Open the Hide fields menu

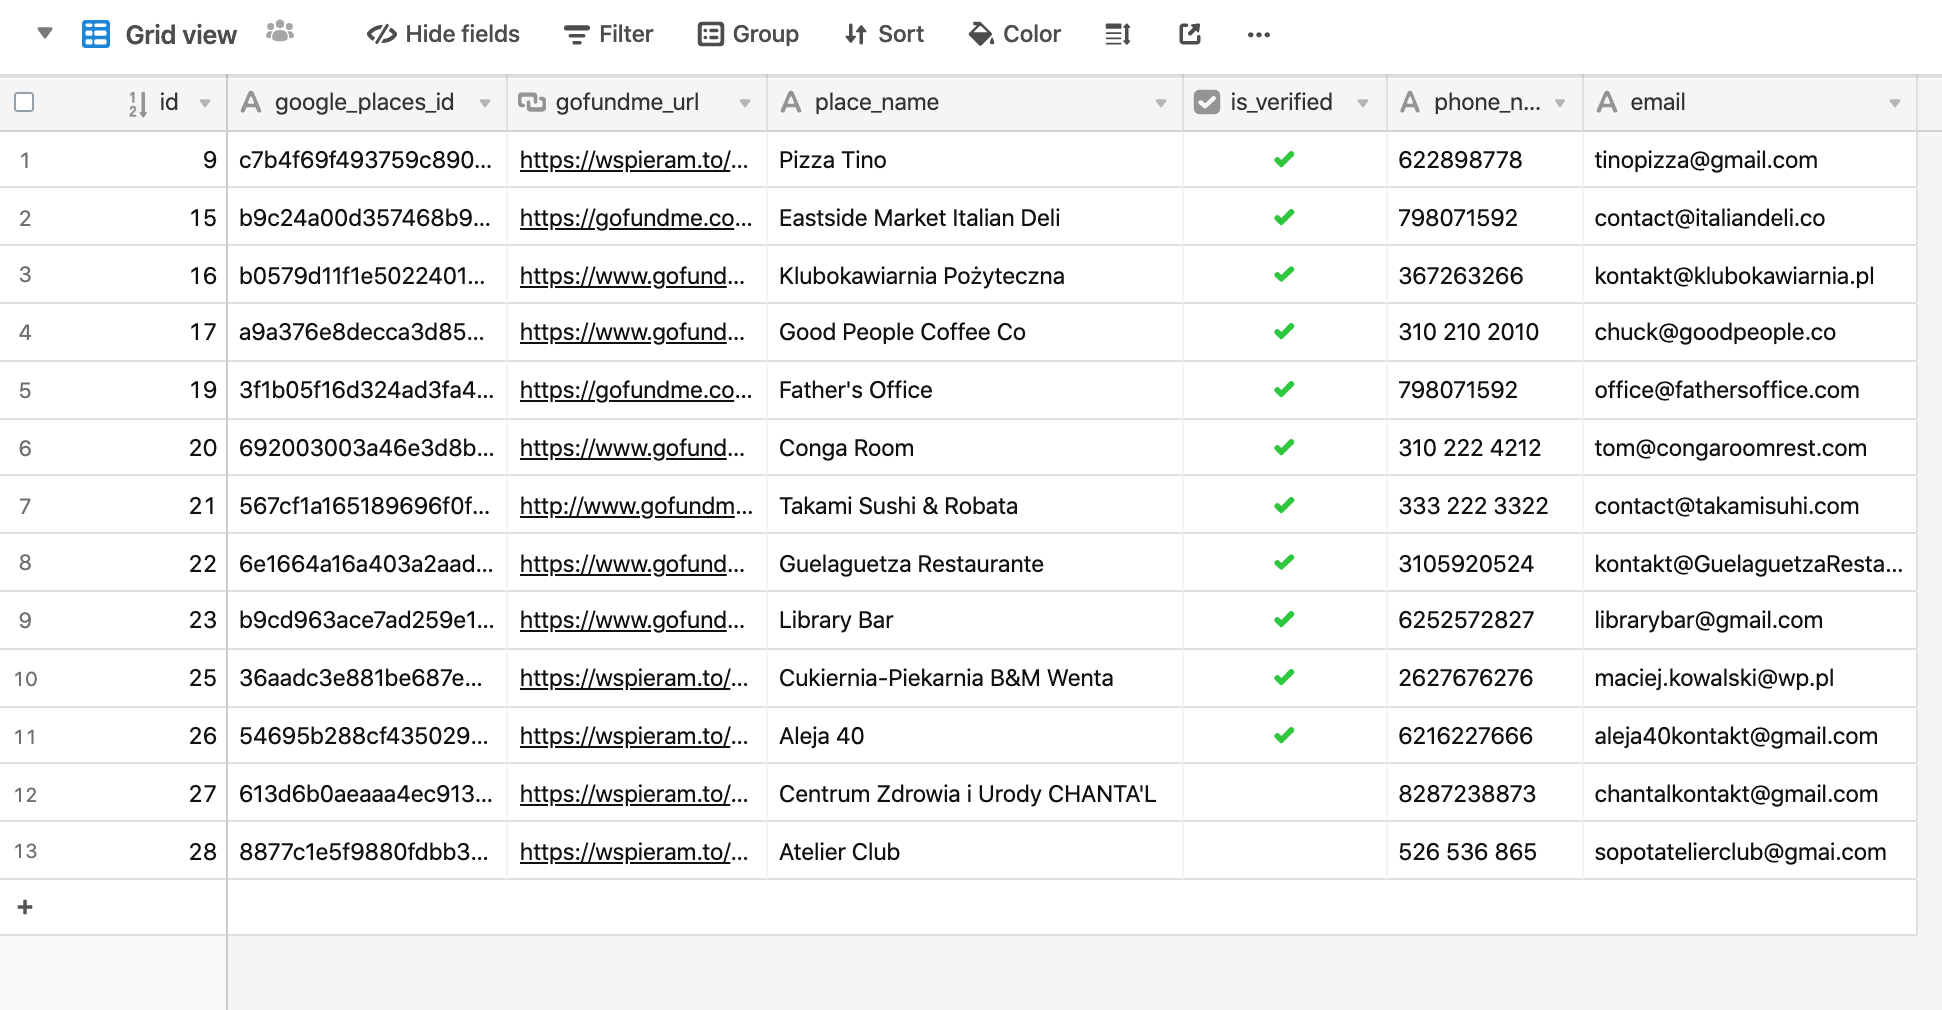point(443,34)
